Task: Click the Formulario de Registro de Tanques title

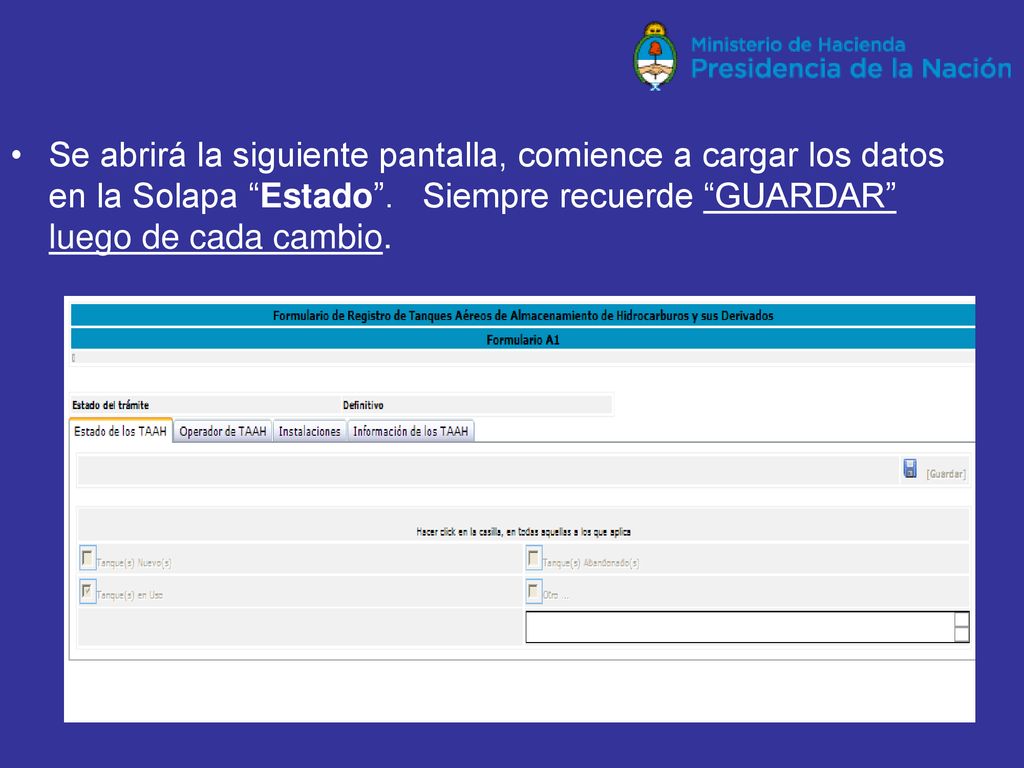Action: point(522,315)
